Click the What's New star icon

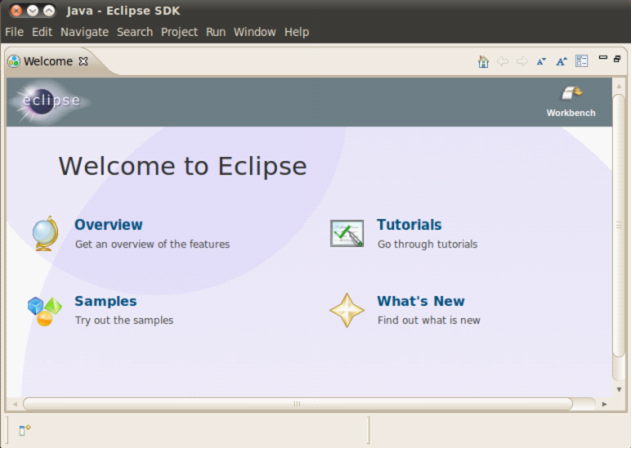point(347,310)
